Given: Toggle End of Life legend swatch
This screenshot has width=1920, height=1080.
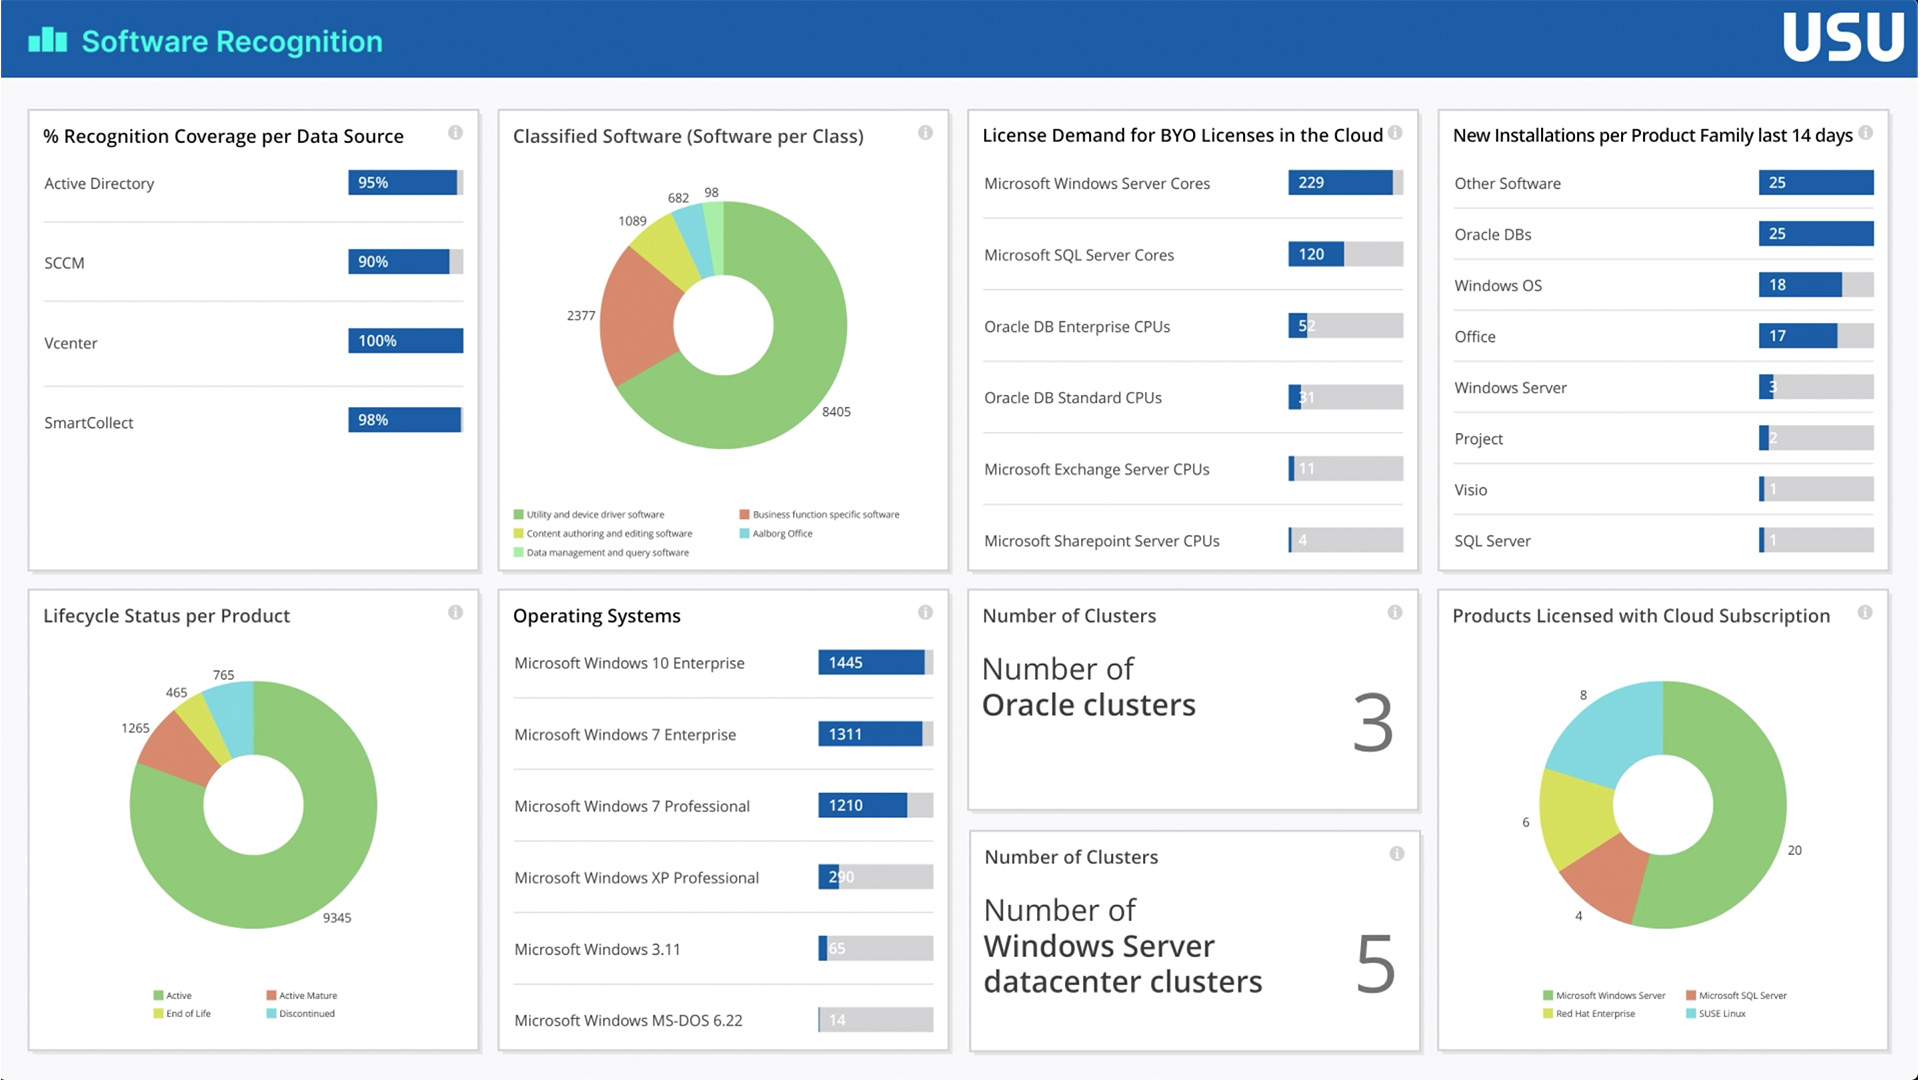Looking at the screenshot, I should (x=158, y=1014).
